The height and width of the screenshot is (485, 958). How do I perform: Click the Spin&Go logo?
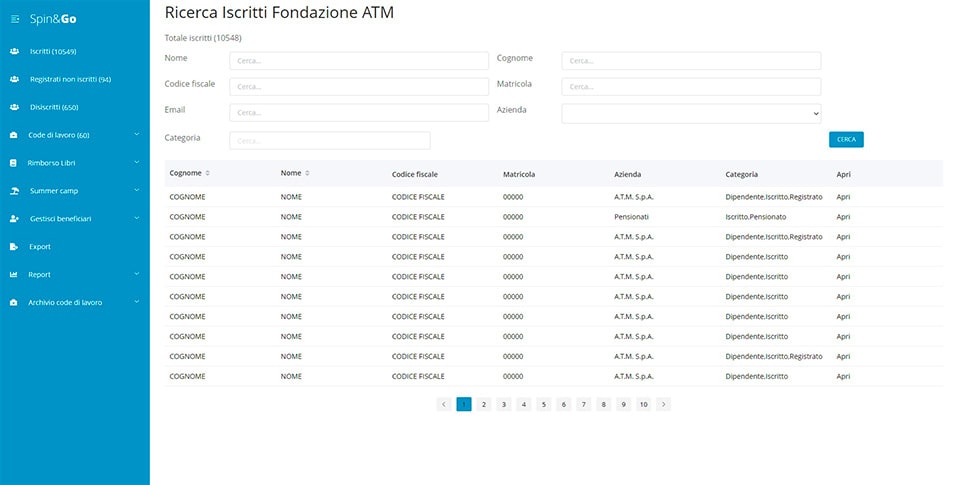click(53, 20)
